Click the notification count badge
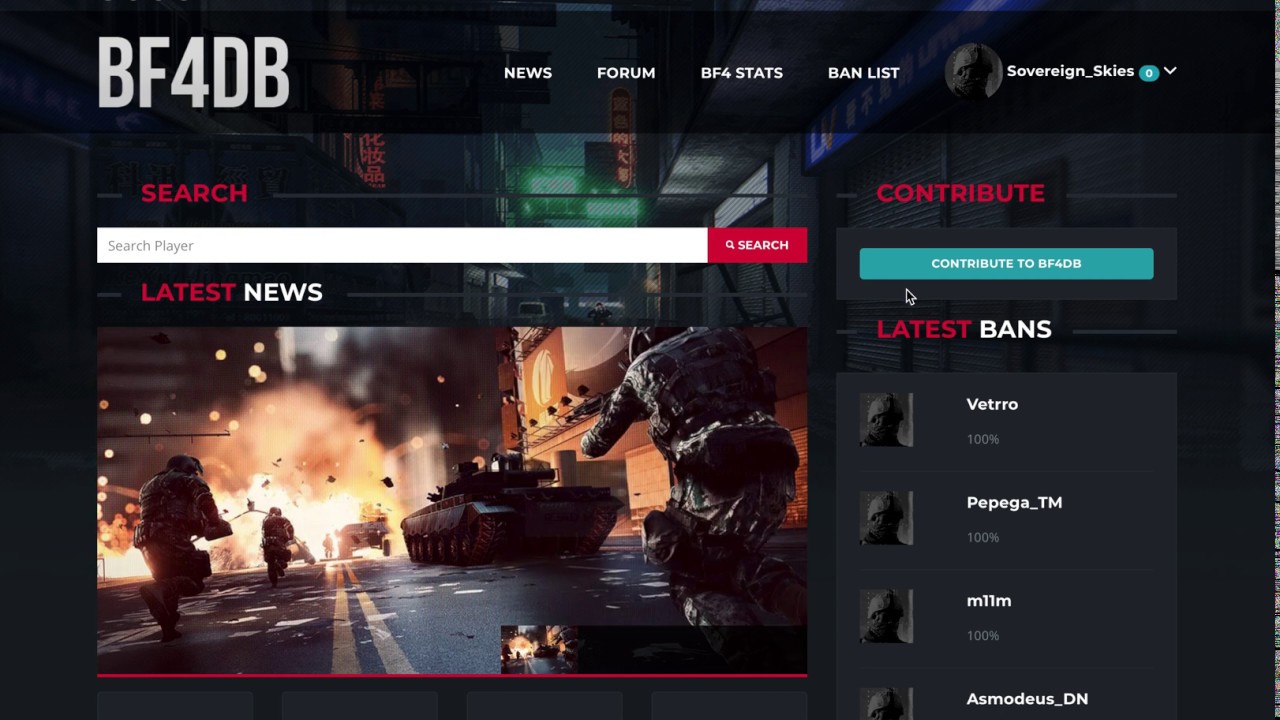This screenshot has width=1280, height=720. pos(1148,73)
